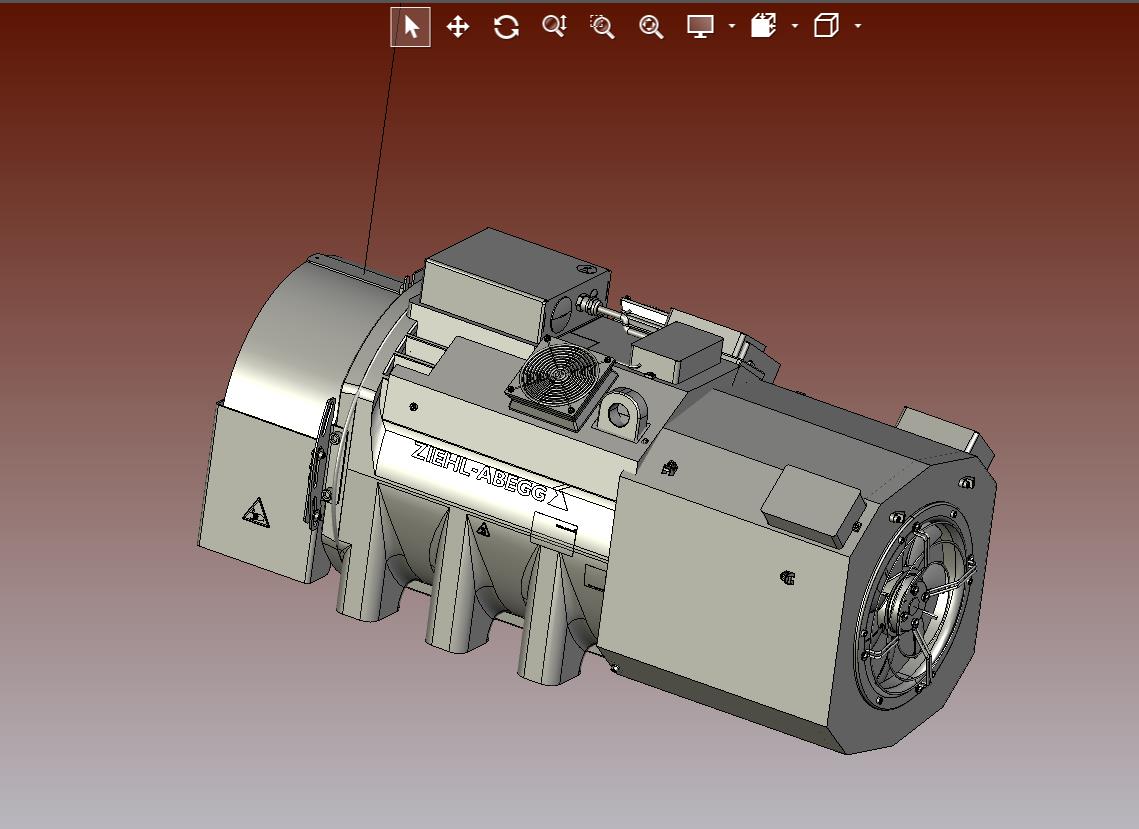Select the round end fan grille of the motor
This screenshot has width=1139, height=829.
(917, 607)
